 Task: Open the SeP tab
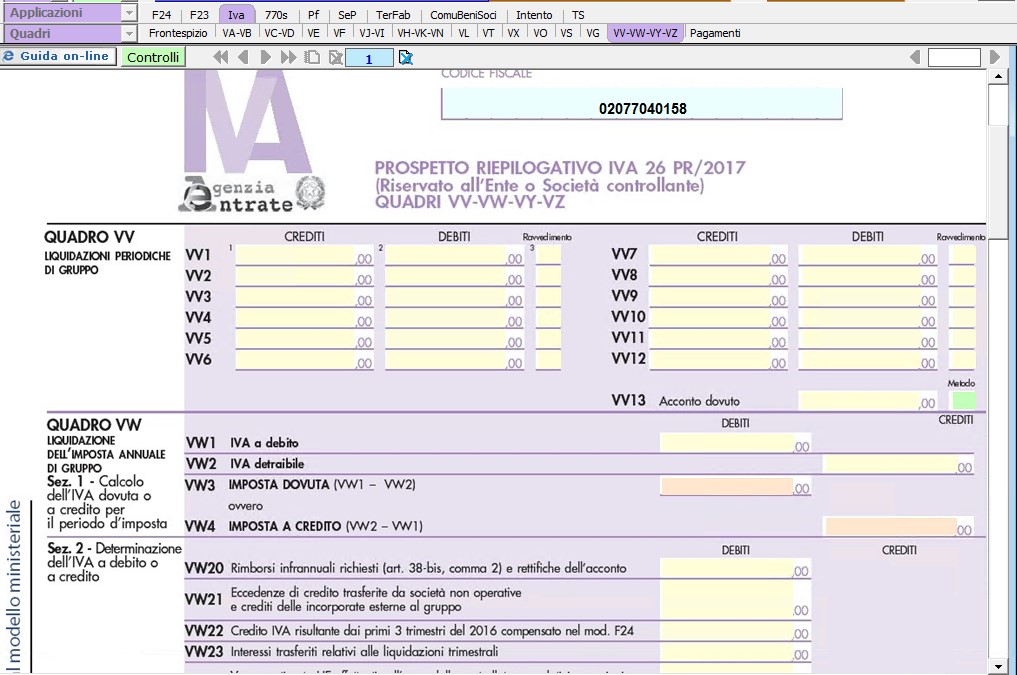pos(347,15)
